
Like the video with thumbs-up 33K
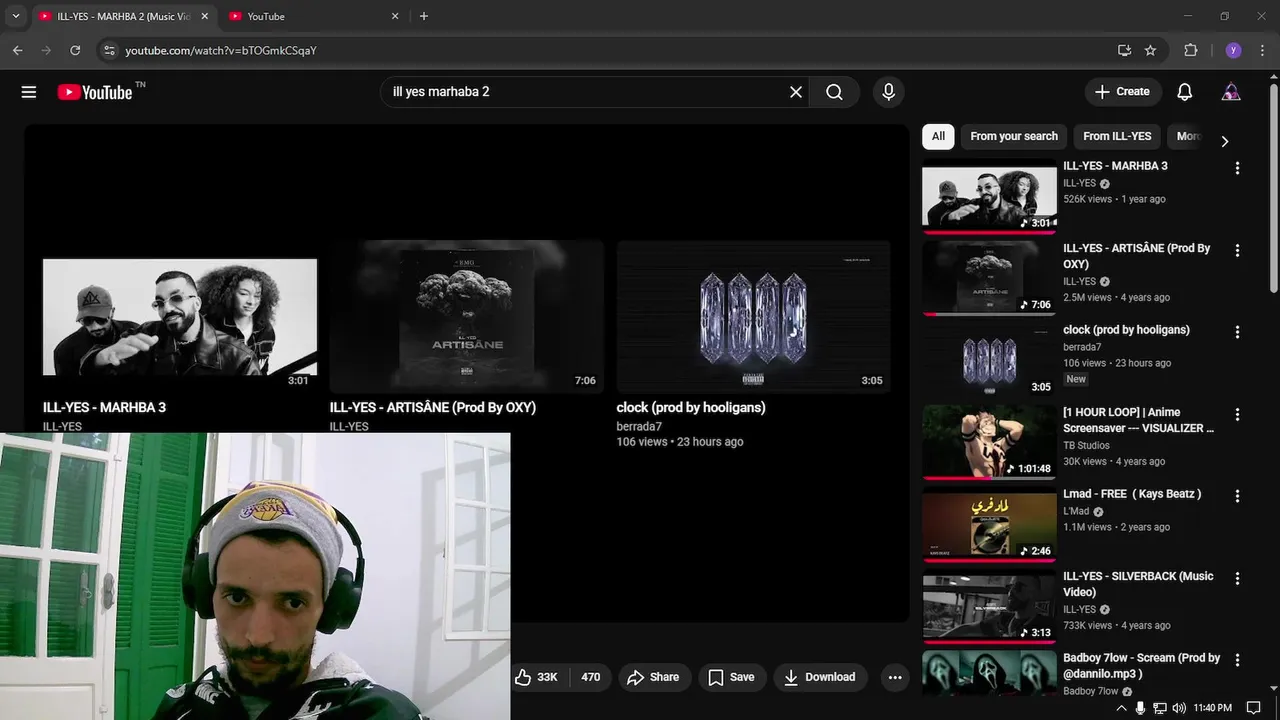pyautogui.click(x=537, y=677)
